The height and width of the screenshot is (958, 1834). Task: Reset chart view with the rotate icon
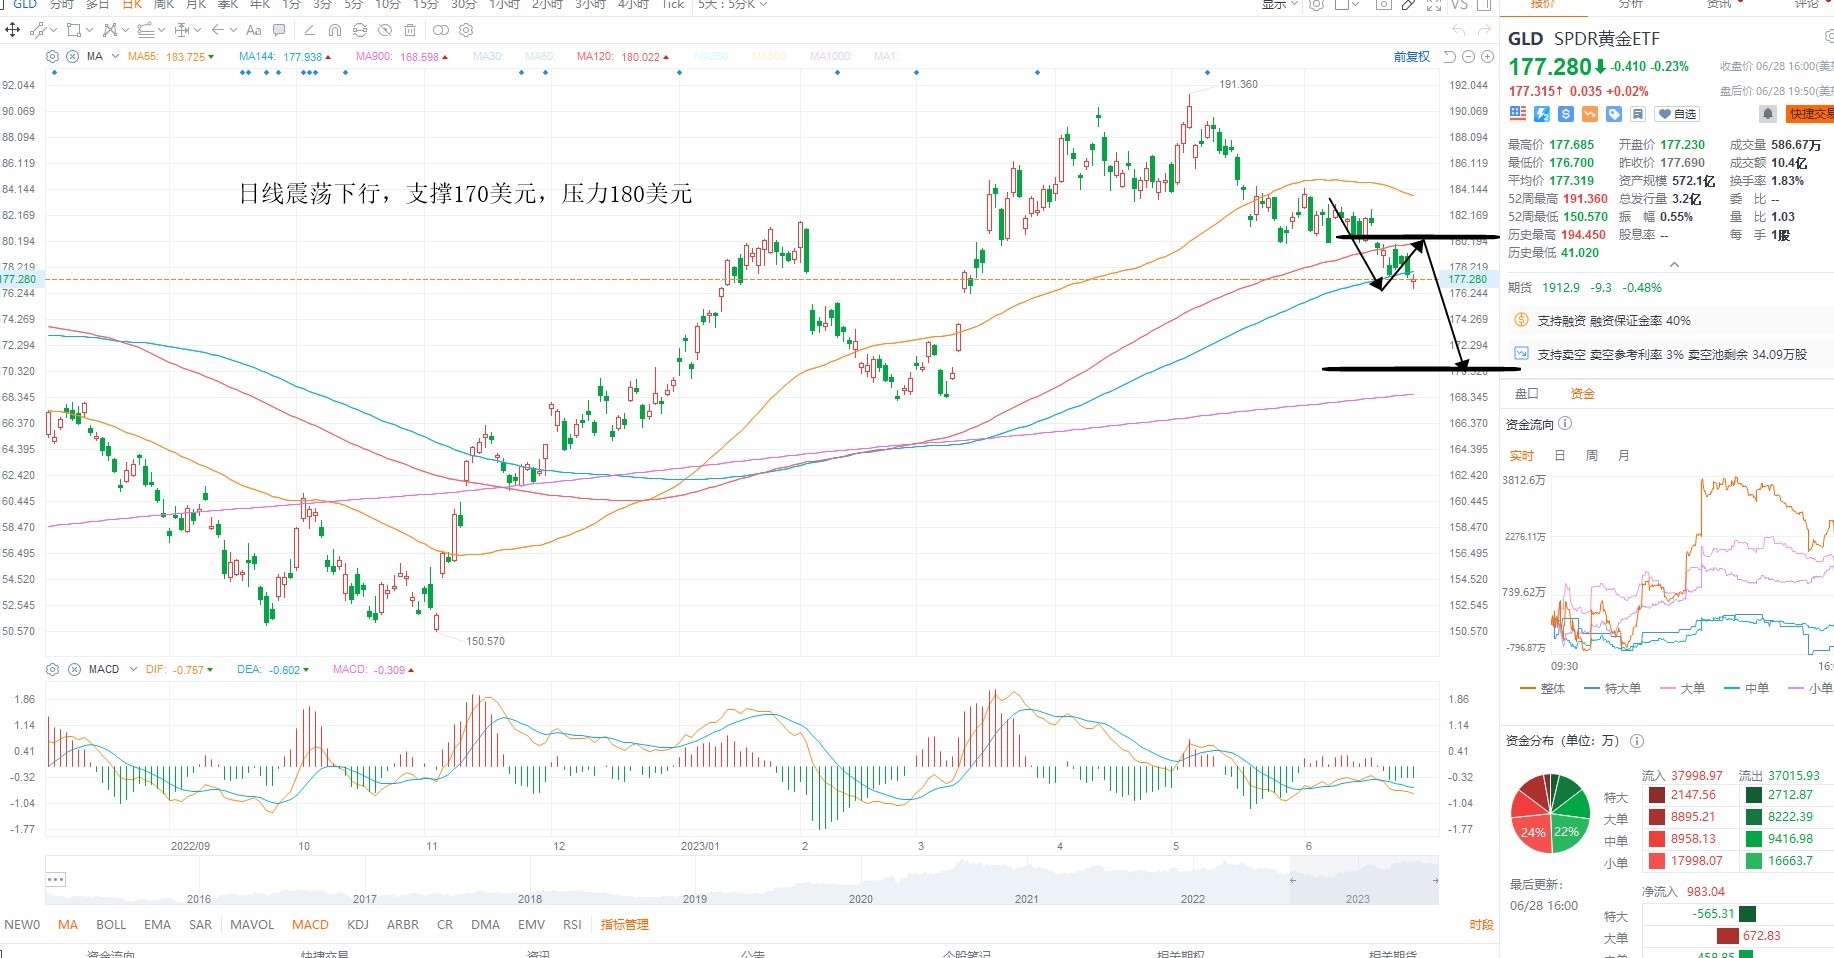click(1449, 57)
